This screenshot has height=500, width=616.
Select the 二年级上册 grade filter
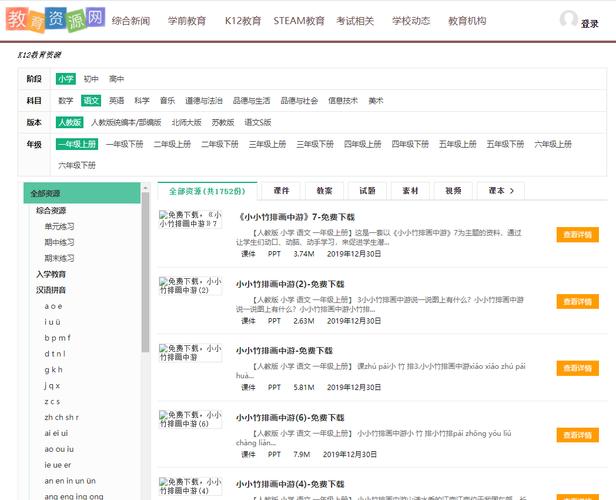click(x=172, y=144)
